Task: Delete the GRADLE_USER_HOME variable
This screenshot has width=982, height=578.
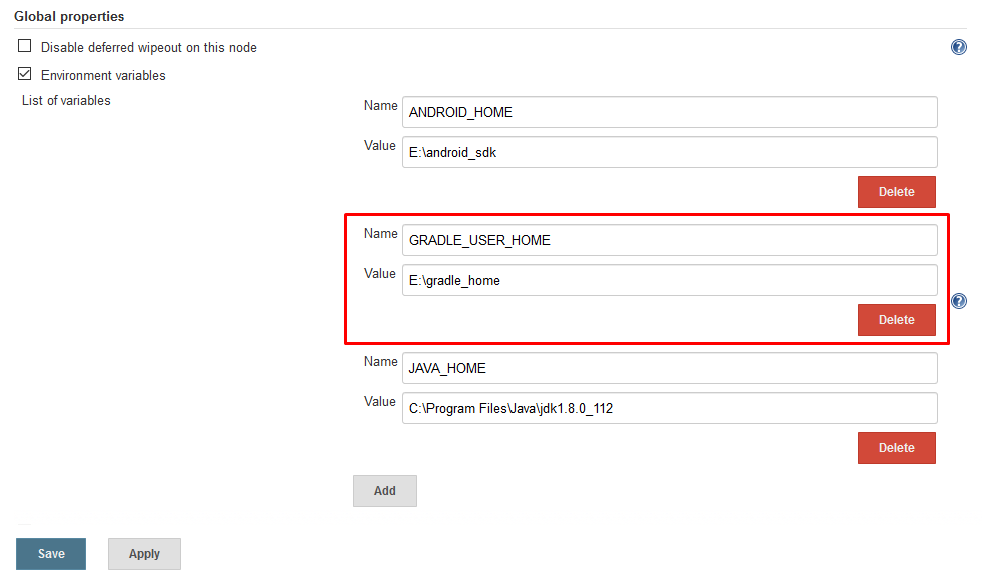Action: pyautogui.click(x=896, y=319)
